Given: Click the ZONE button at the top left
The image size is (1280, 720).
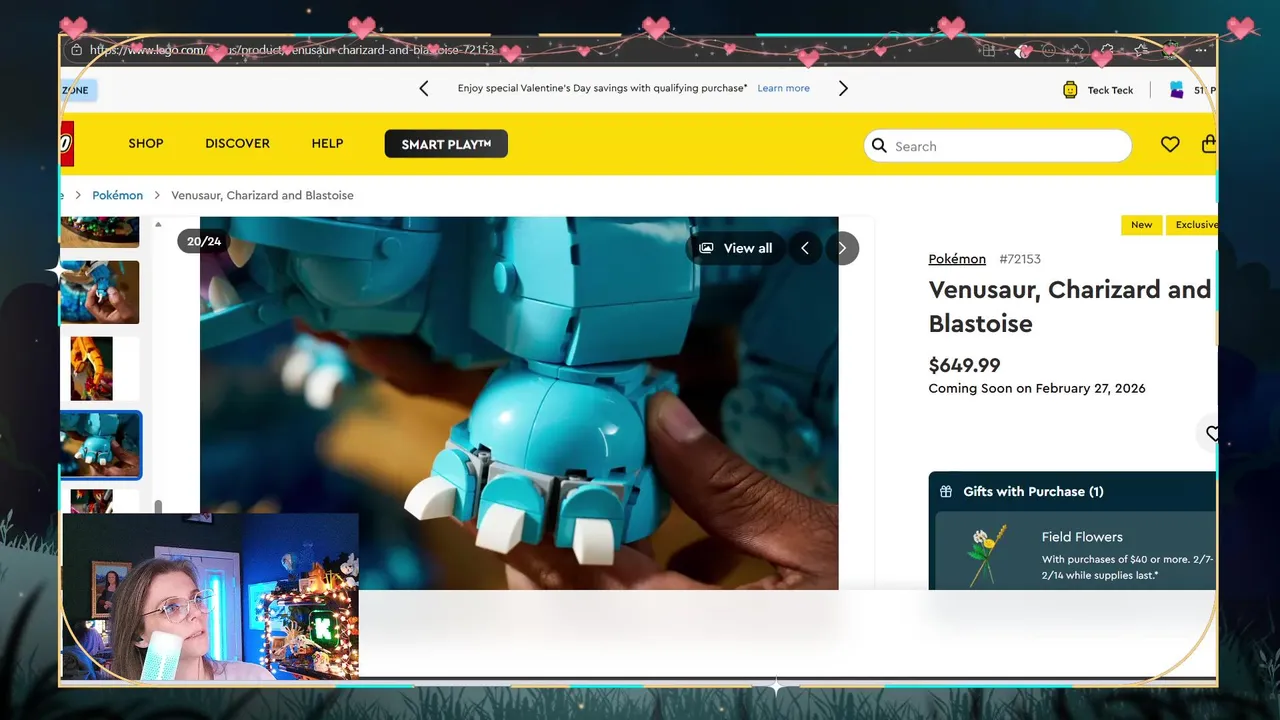Looking at the screenshot, I should tap(78, 90).
